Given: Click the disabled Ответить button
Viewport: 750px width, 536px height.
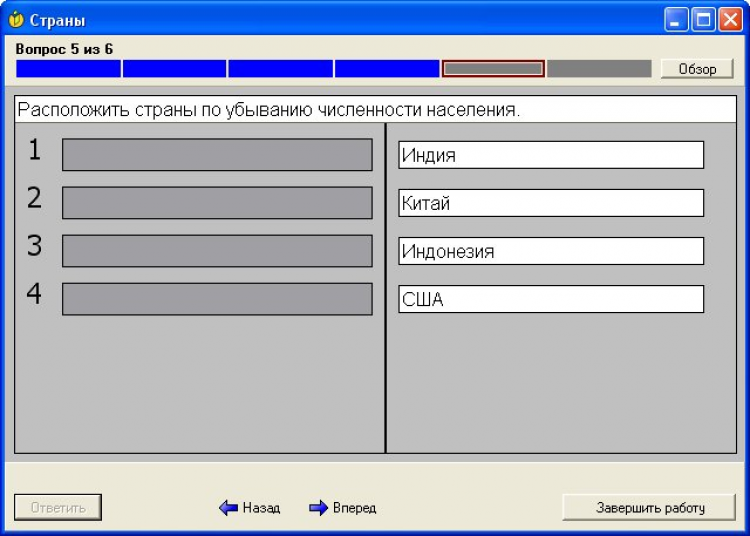Looking at the screenshot, I should 58,507.
